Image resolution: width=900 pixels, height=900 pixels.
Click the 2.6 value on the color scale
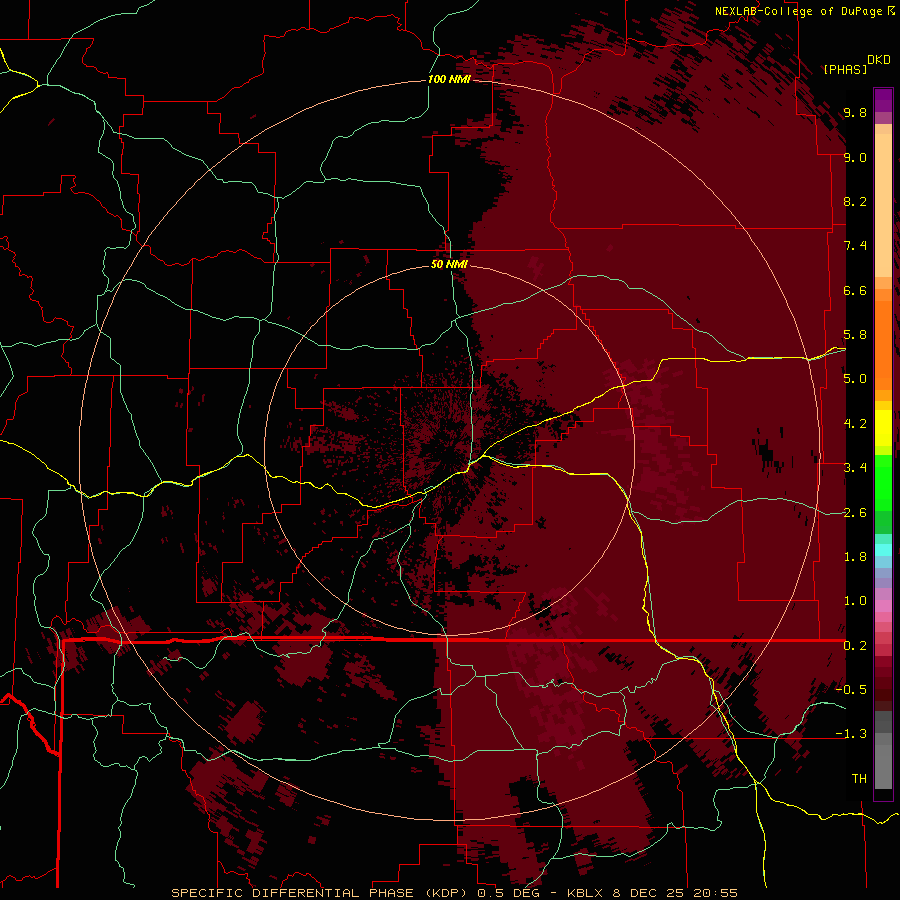855,513
